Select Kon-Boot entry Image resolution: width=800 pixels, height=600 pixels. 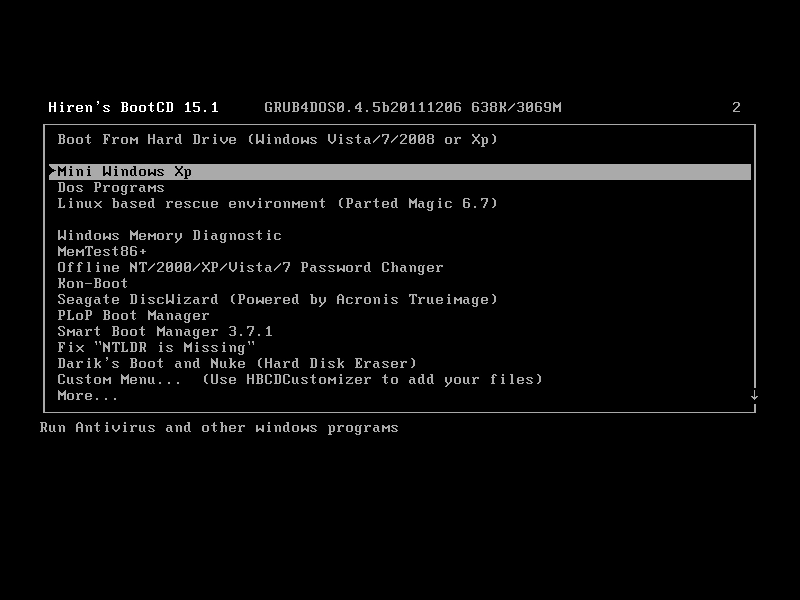92,283
